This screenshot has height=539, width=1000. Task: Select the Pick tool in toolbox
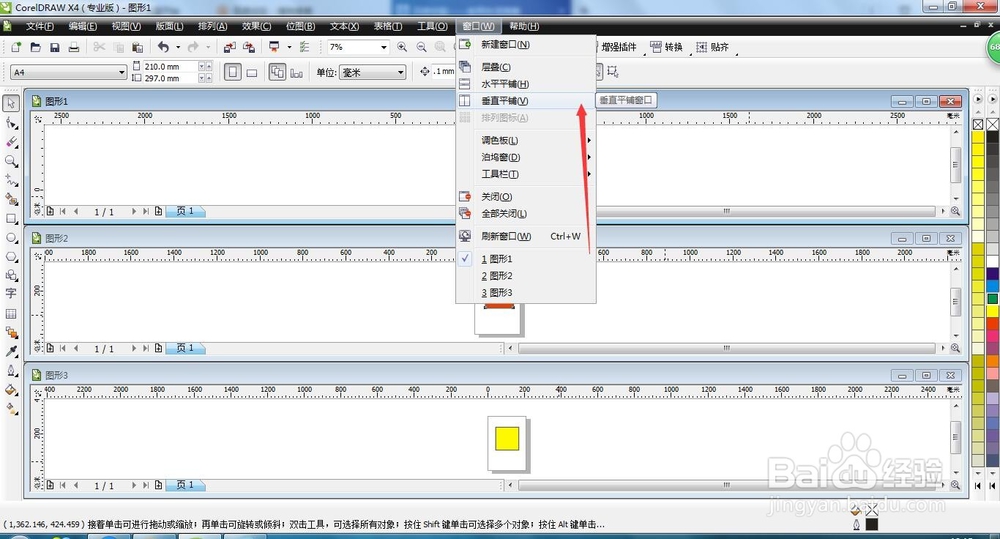pyautogui.click(x=11, y=103)
